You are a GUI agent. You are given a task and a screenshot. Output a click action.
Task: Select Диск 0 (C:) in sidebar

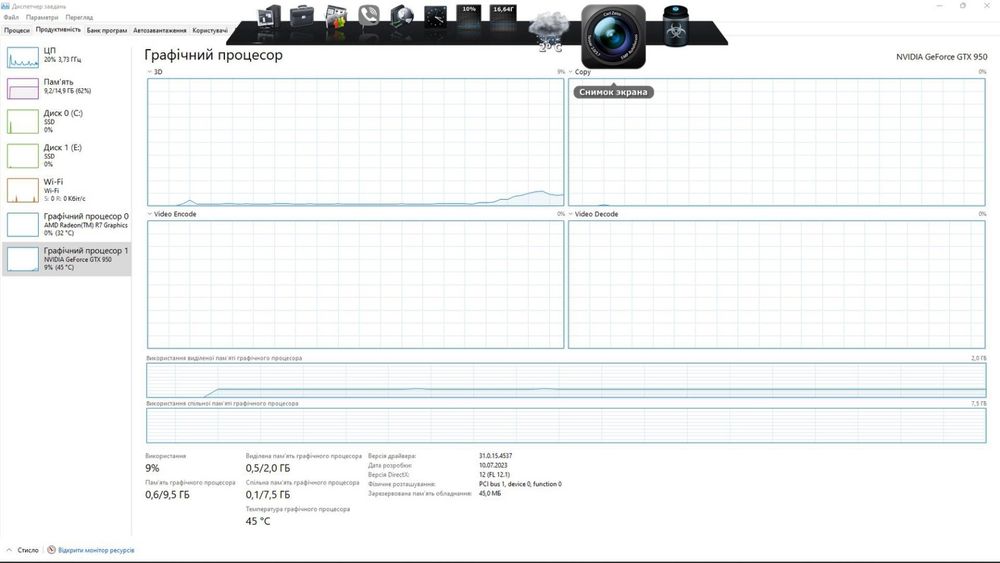pyautogui.click(x=66, y=121)
